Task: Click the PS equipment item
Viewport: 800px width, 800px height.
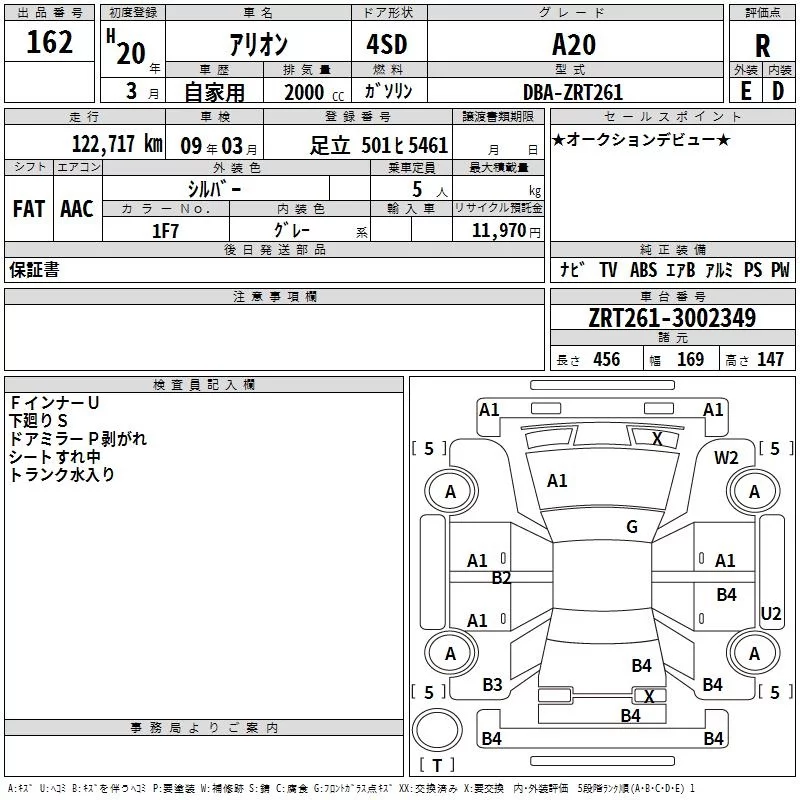Action: pyautogui.click(x=753, y=269)
